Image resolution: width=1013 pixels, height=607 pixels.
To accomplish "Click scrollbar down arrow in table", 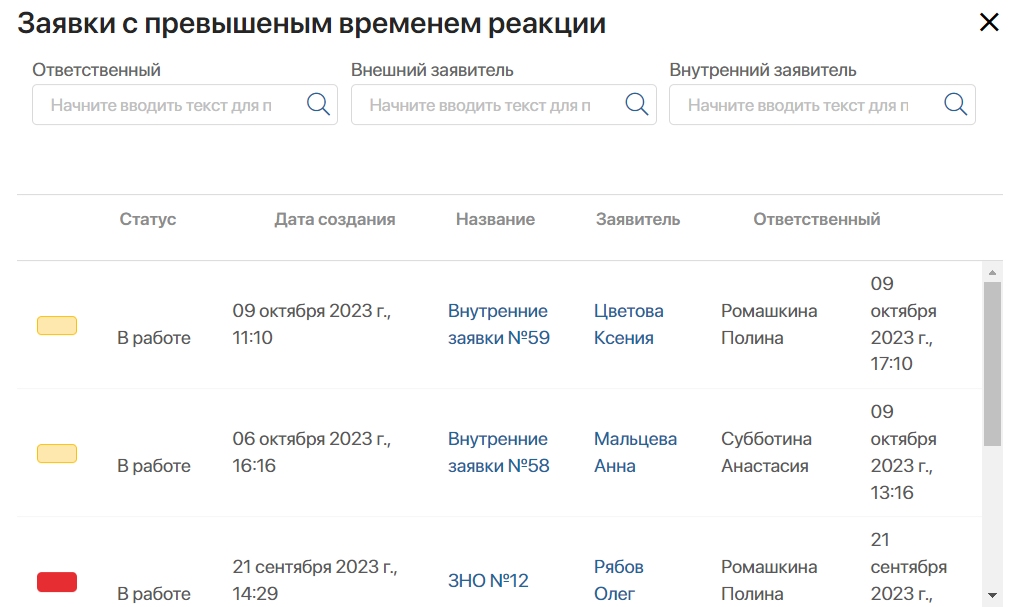I will point(992,595).
